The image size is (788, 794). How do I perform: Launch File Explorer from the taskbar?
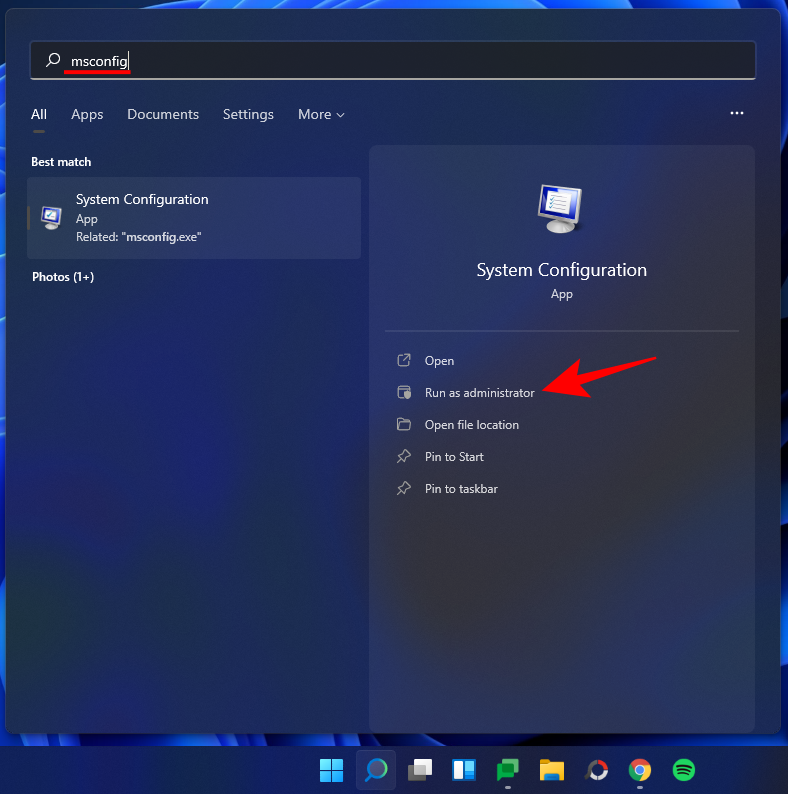(552, 770)
